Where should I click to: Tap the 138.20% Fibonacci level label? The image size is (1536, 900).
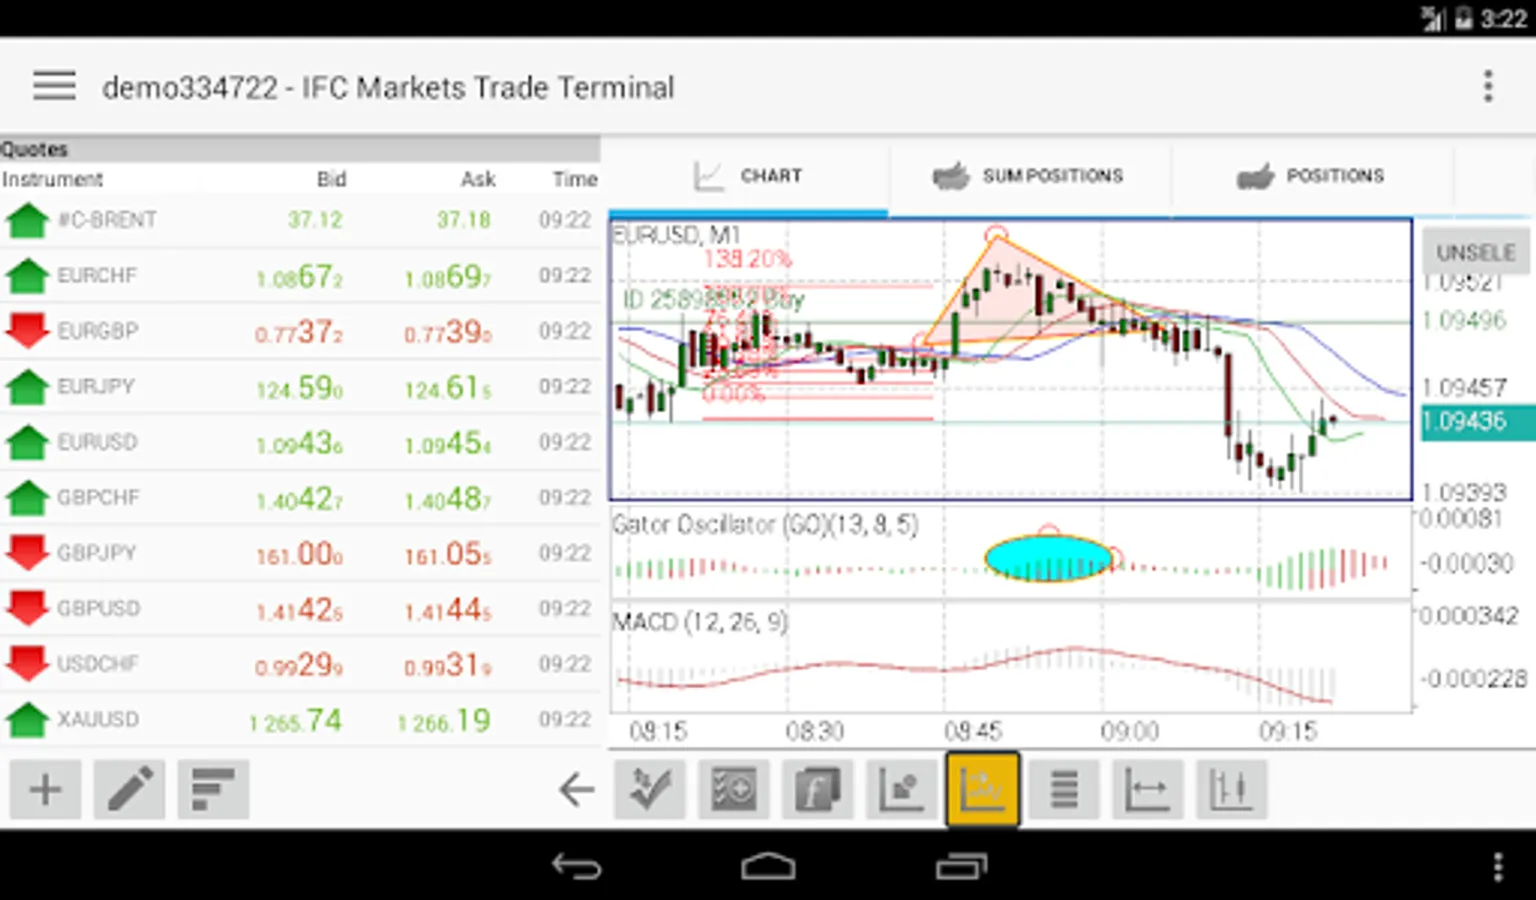pos(748,259)
